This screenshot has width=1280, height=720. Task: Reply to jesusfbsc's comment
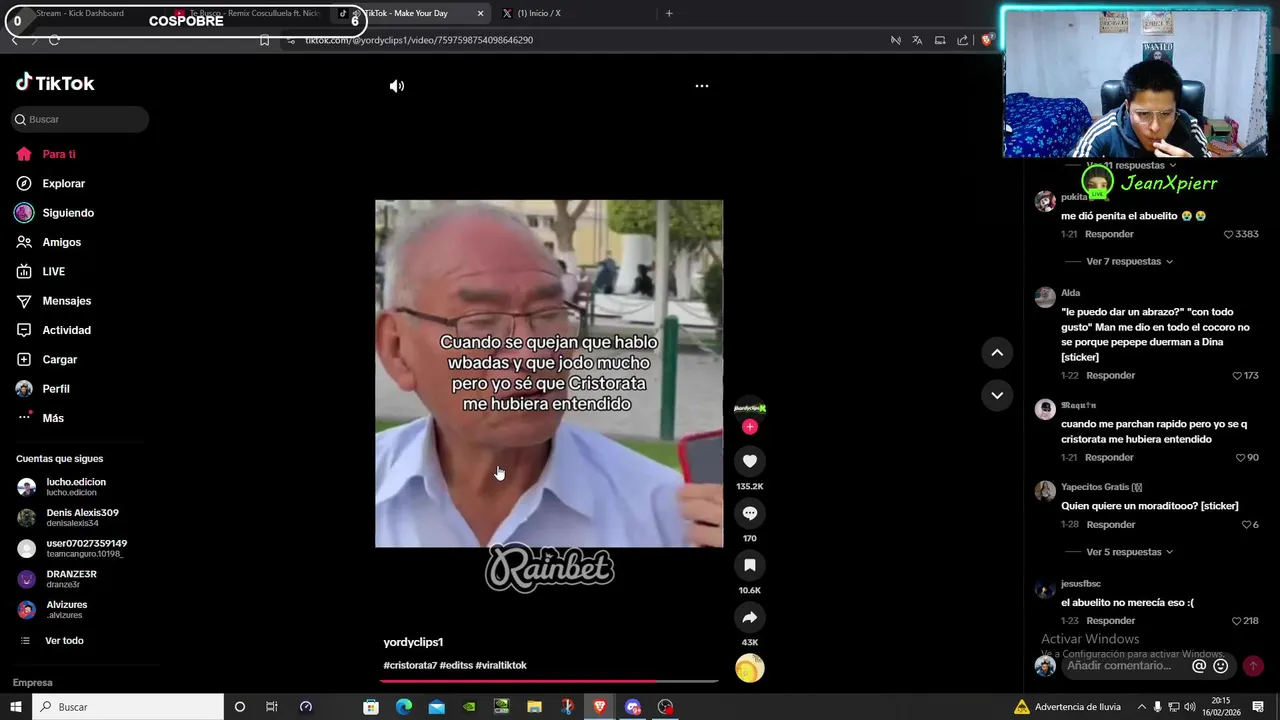[x=1110, y=621]
